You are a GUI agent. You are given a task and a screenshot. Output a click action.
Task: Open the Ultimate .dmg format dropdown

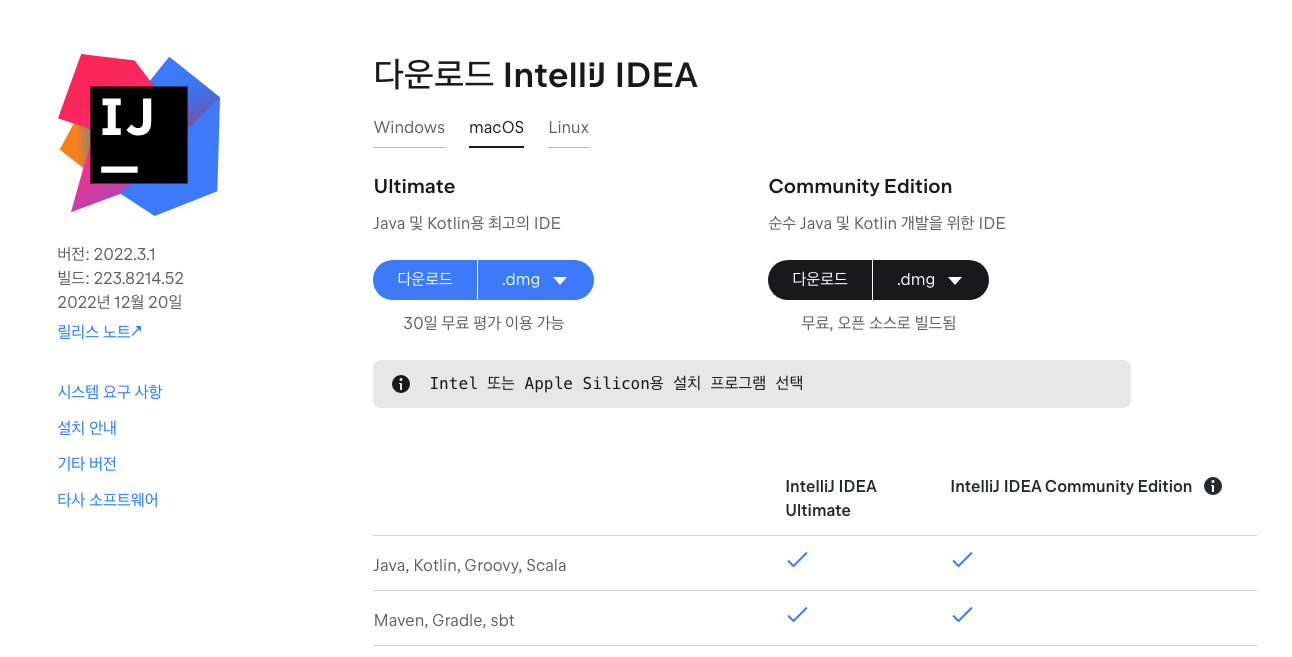536,280
